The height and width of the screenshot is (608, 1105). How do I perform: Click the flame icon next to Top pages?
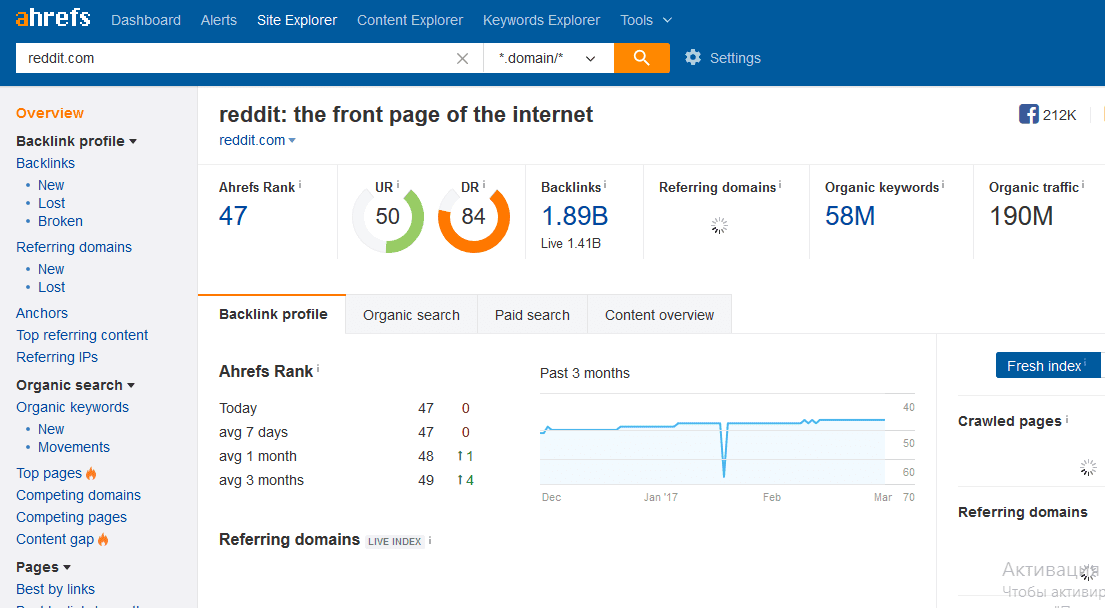pyautogui.click(x=91, y=473)
